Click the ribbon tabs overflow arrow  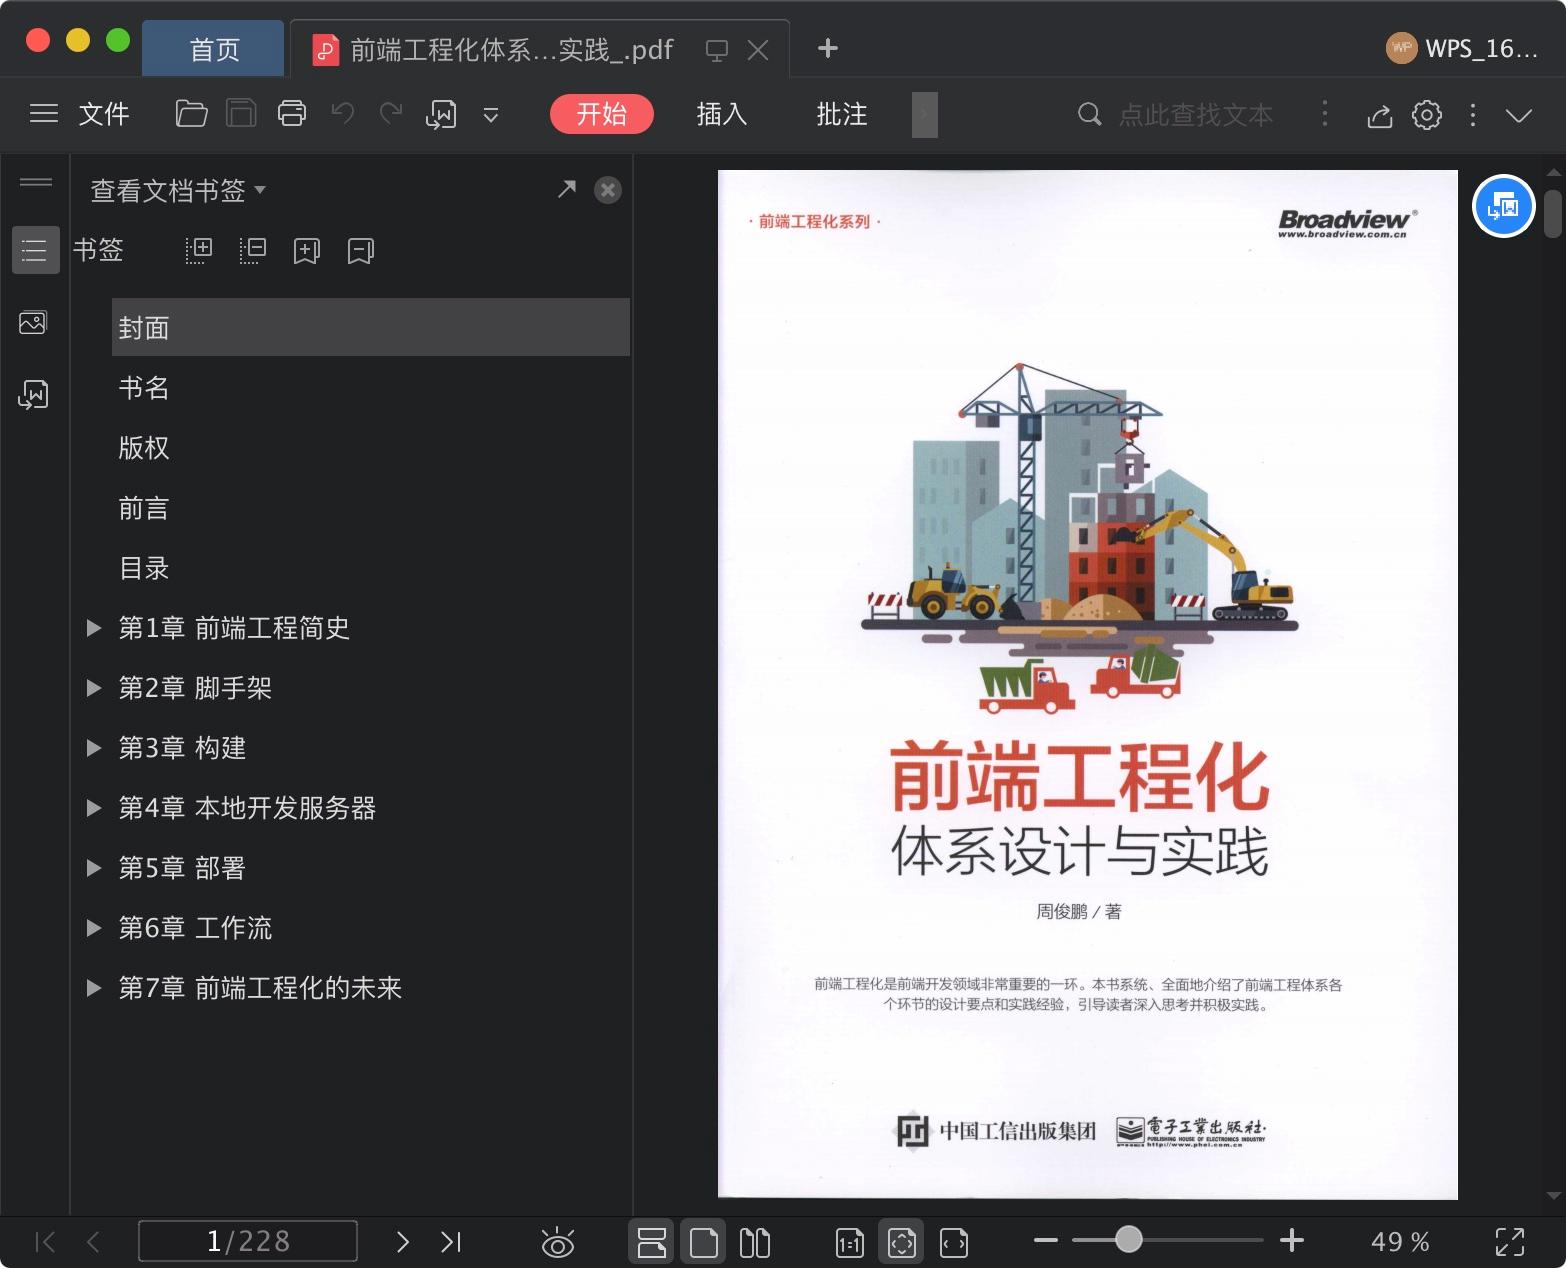point(925,115)
